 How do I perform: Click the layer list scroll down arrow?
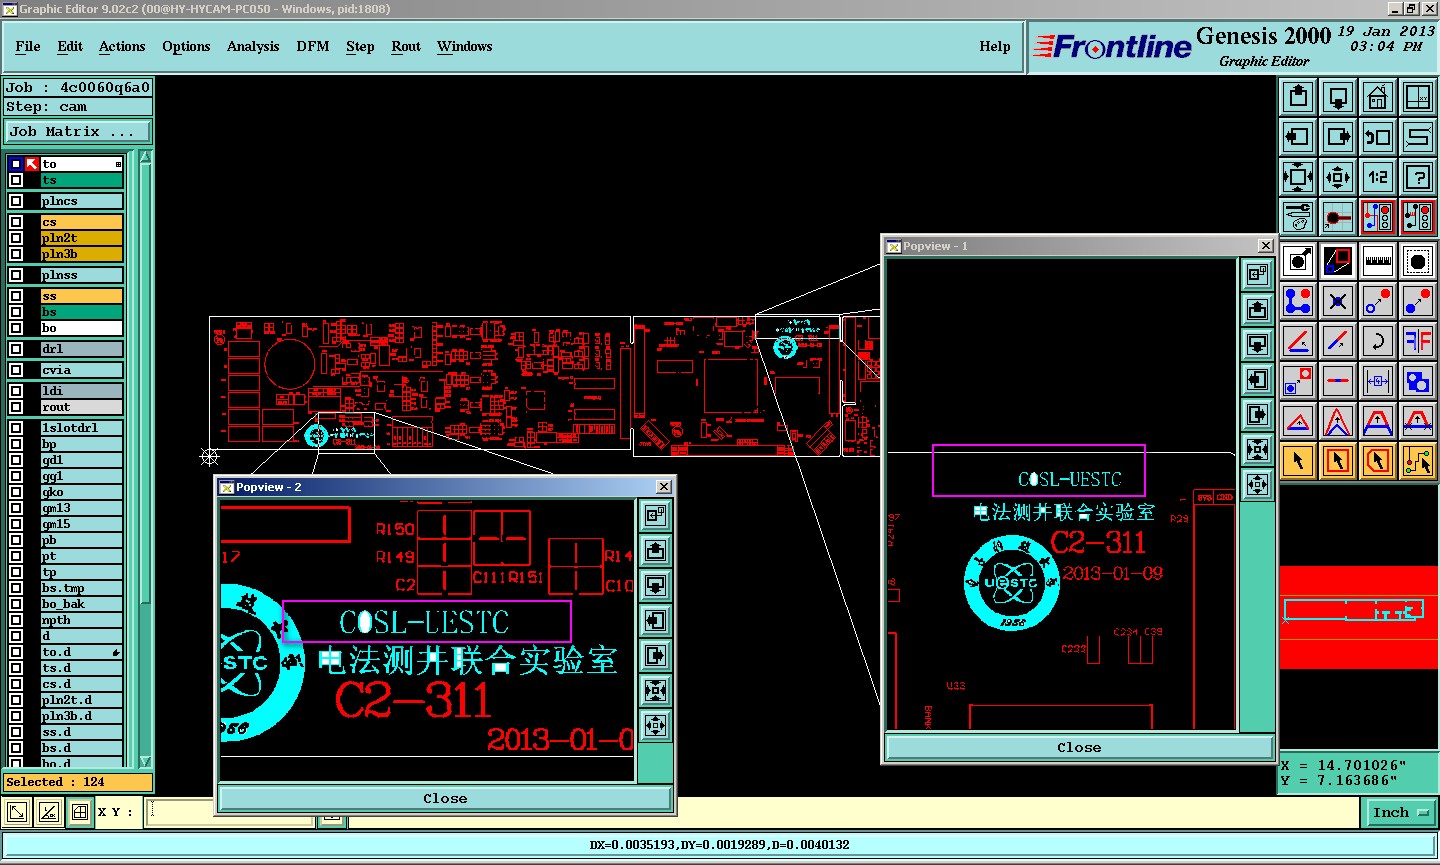tap(145, 761)
